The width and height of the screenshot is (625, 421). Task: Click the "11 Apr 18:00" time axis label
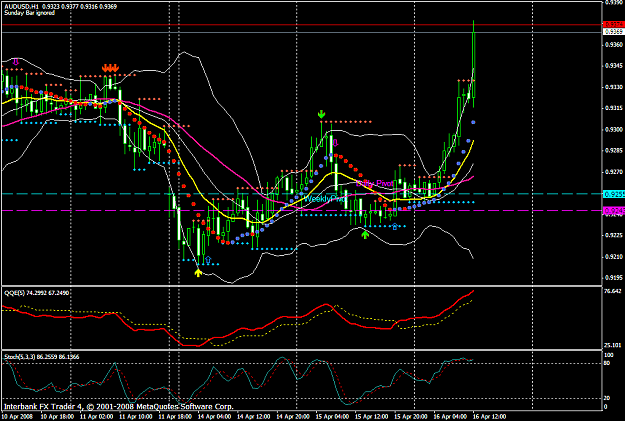(175, 417)
